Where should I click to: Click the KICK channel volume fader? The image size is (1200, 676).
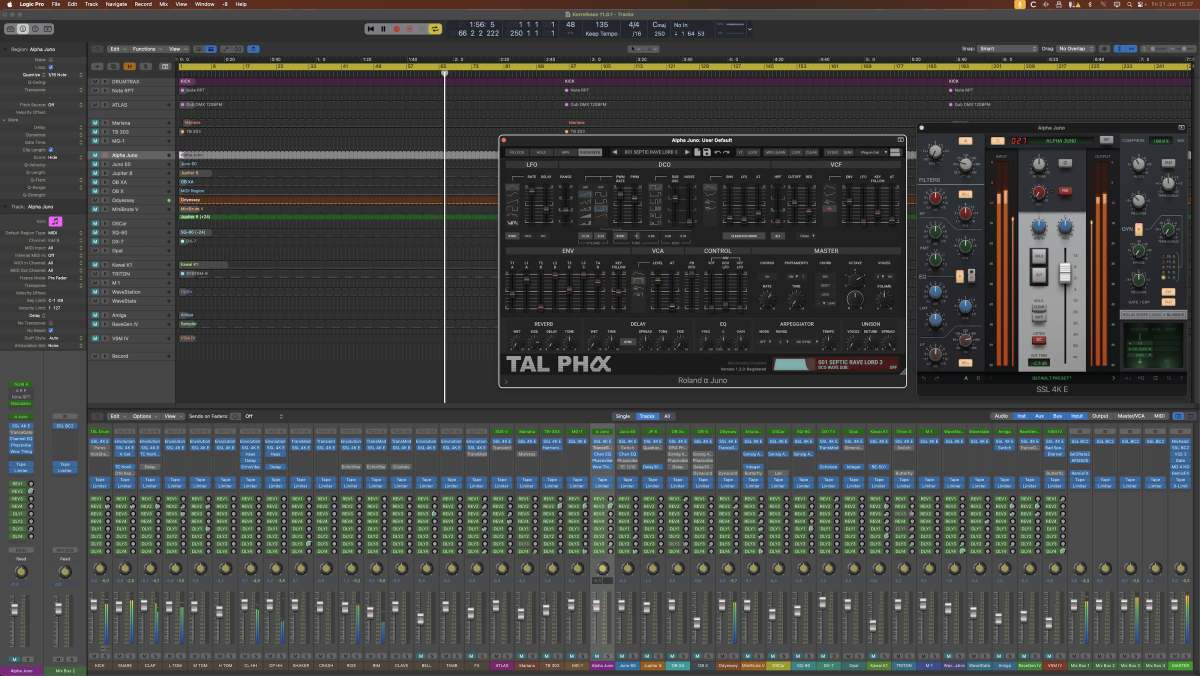[94, 605]
